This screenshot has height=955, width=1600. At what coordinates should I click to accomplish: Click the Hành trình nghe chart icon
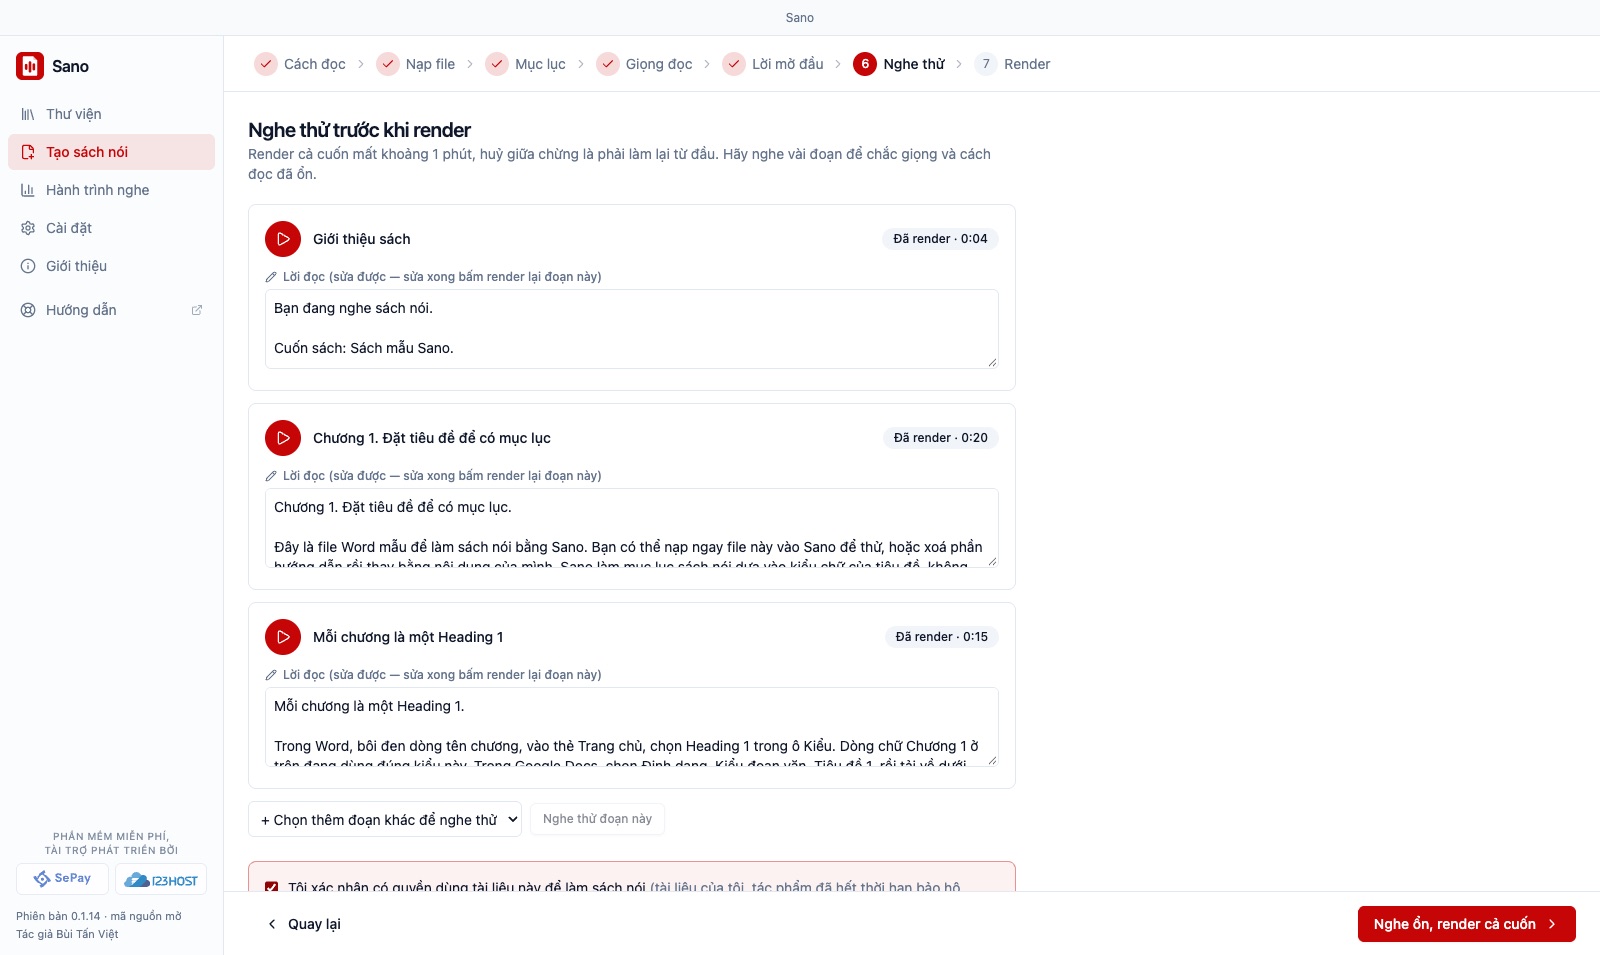pyautogui.click(x=28, y=190)
